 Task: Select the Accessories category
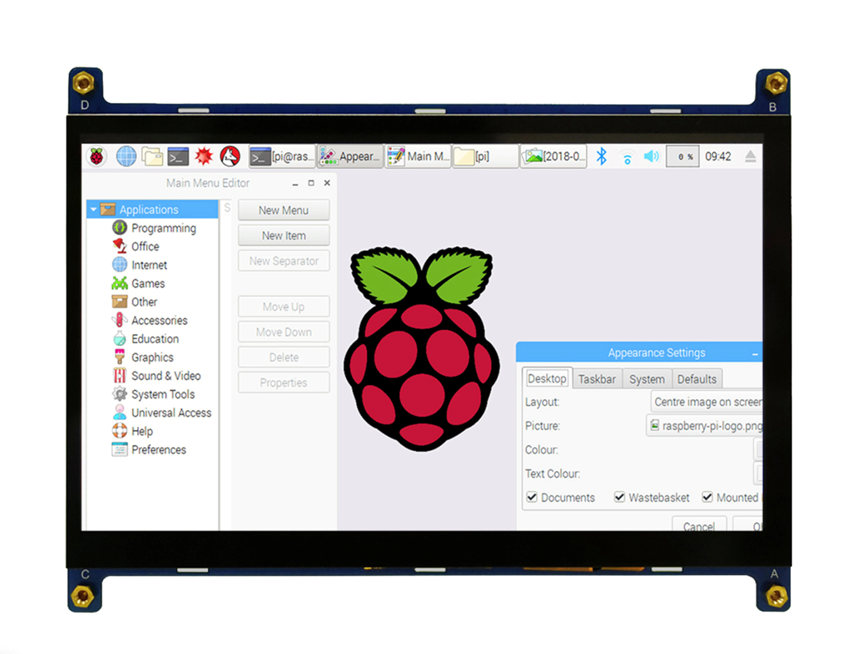point(159,321)
